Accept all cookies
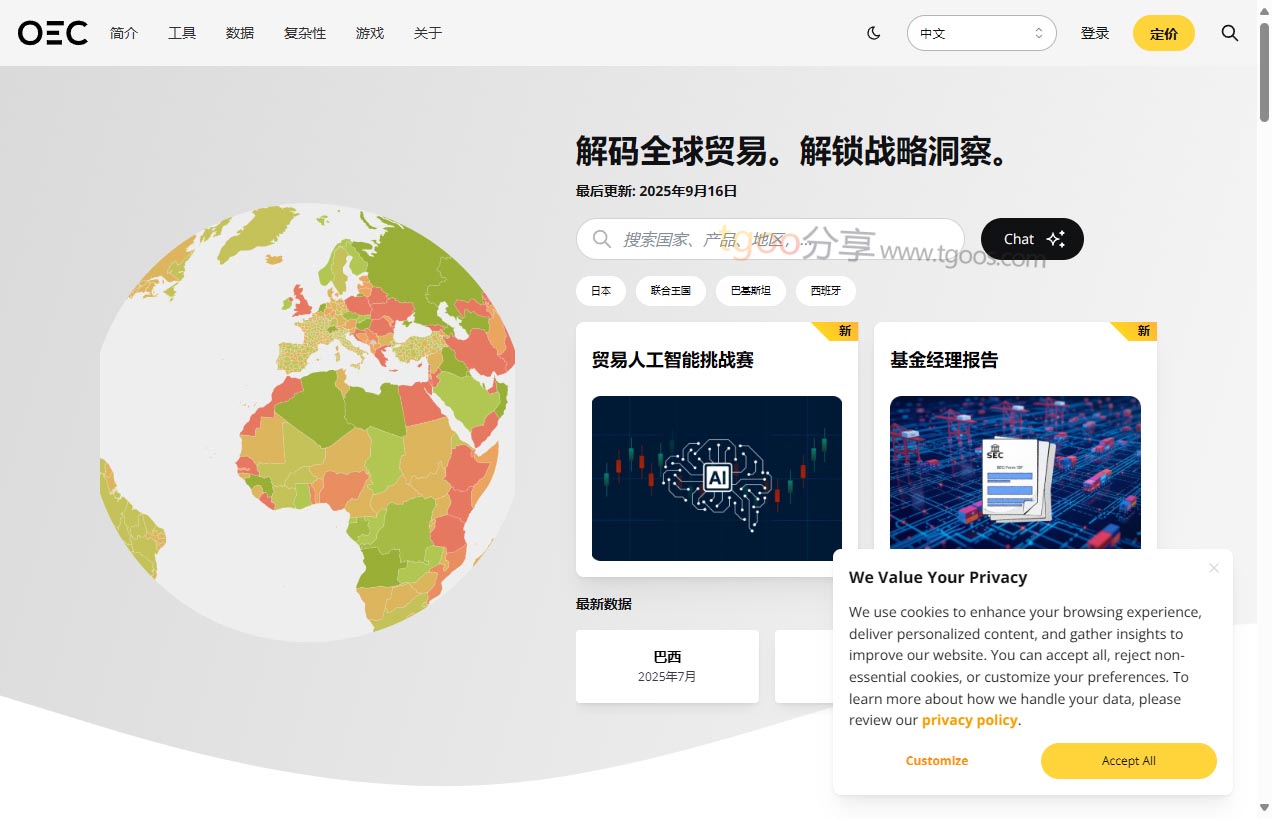 [1128, 761]
